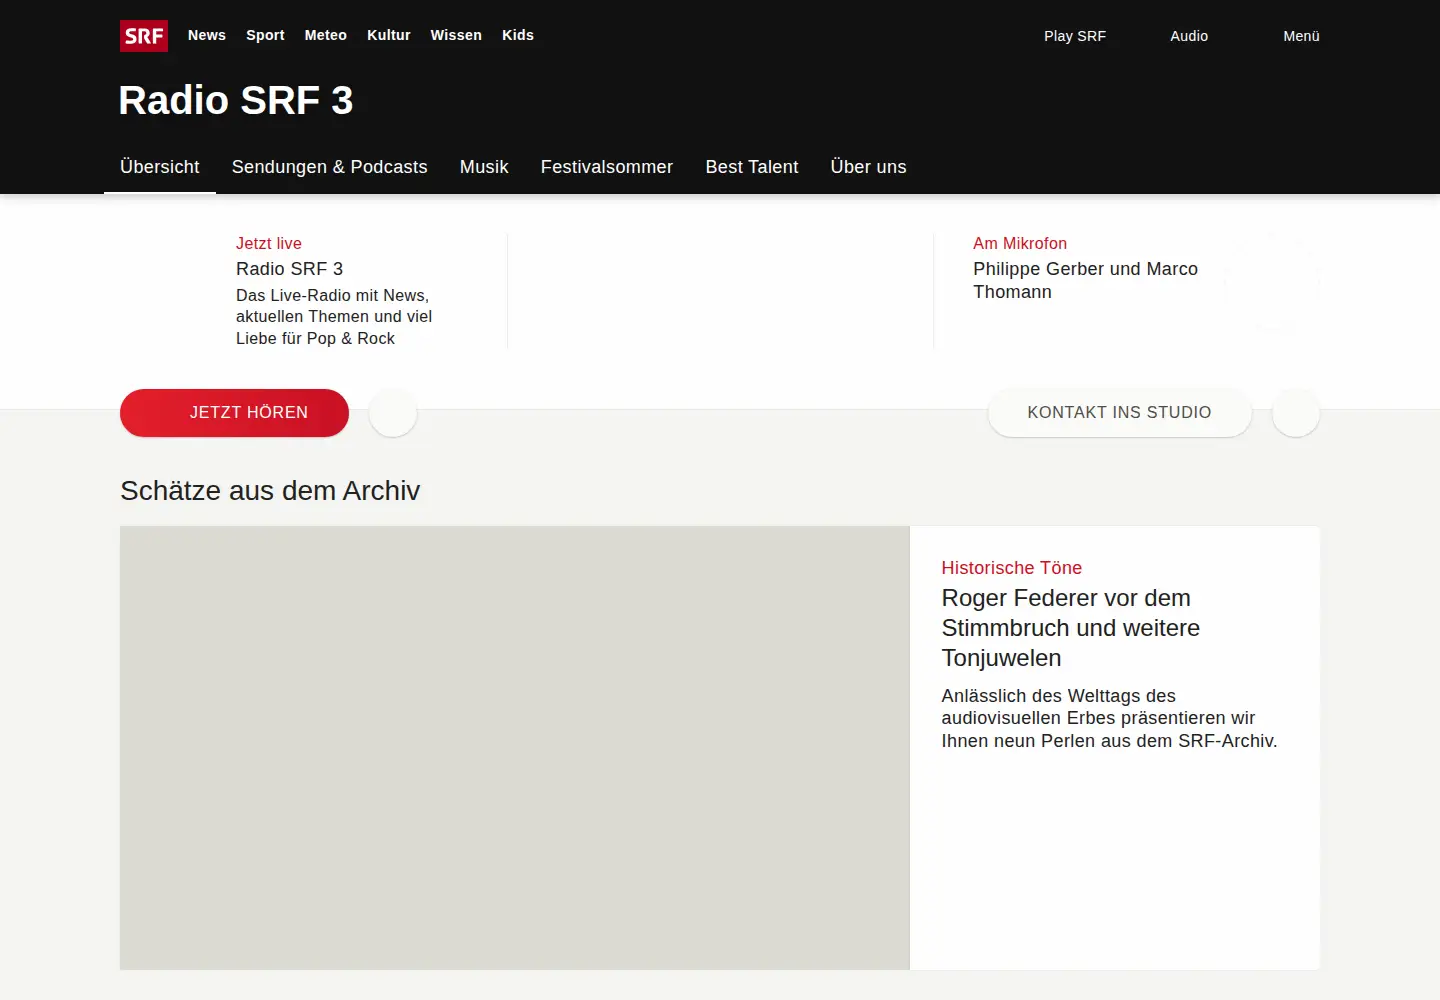Screen dimensions: 1440x1000
Task: Open Meteo in top navigation
Action: [326, 35]
